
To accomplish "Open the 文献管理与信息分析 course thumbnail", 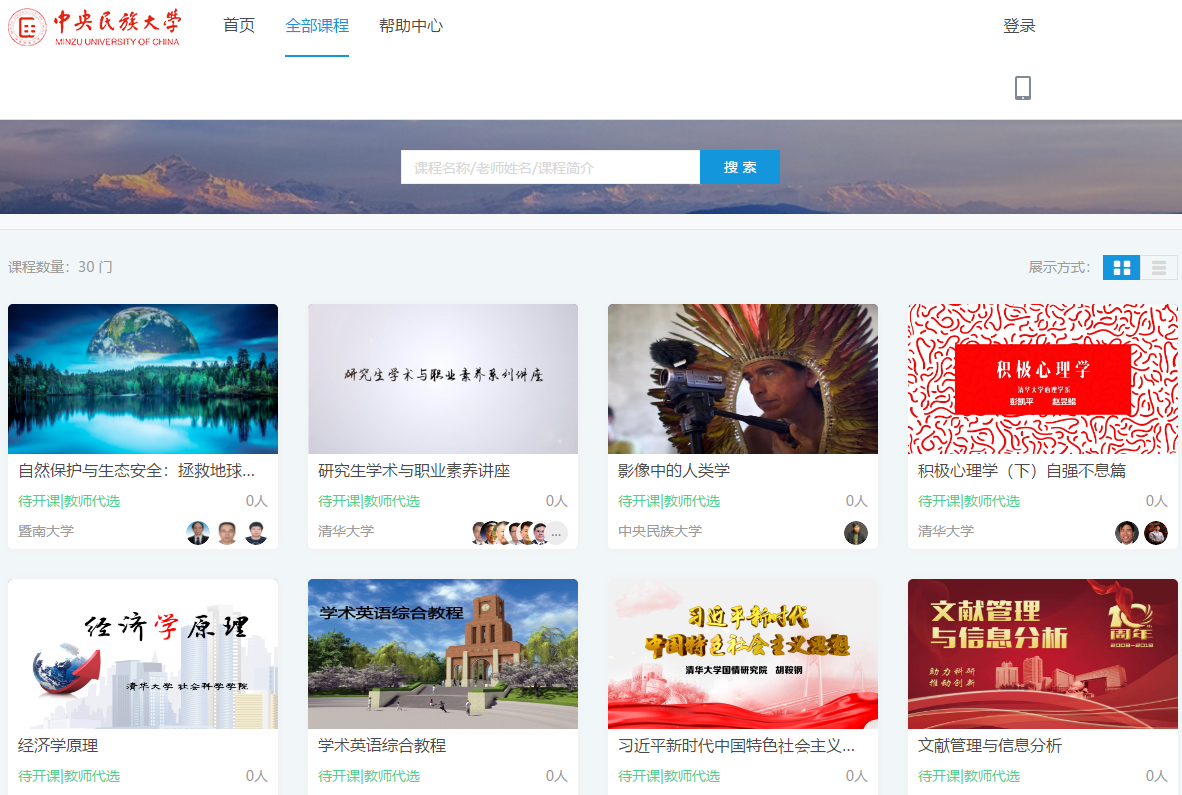I will [1043, 653].
